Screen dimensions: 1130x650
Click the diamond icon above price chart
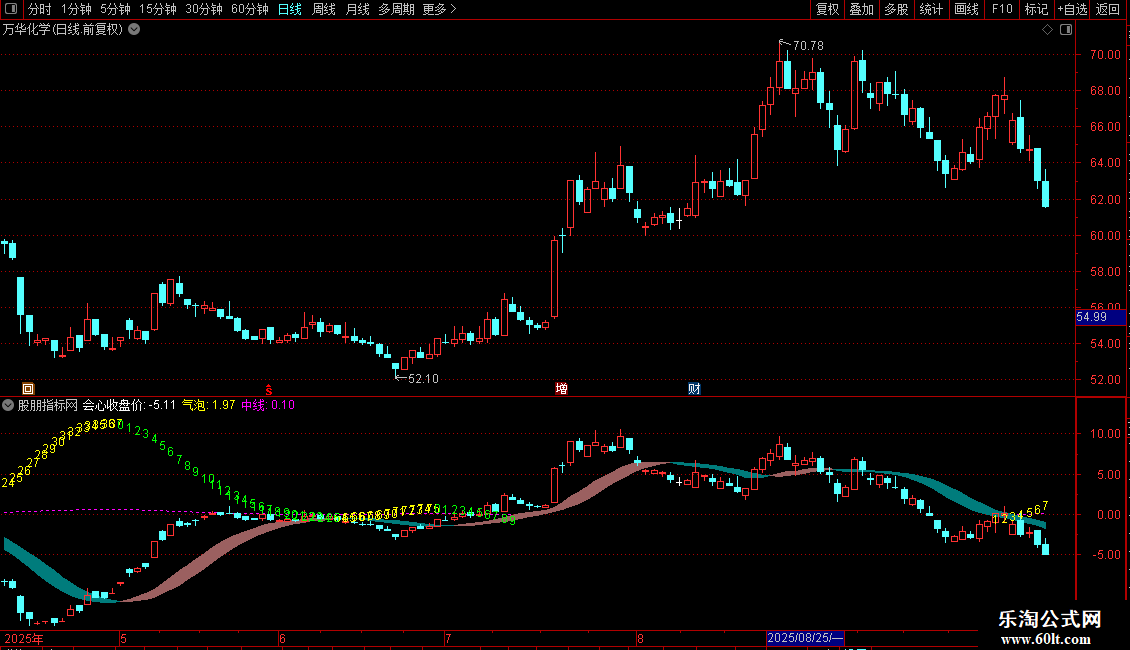coord(1048,30)
